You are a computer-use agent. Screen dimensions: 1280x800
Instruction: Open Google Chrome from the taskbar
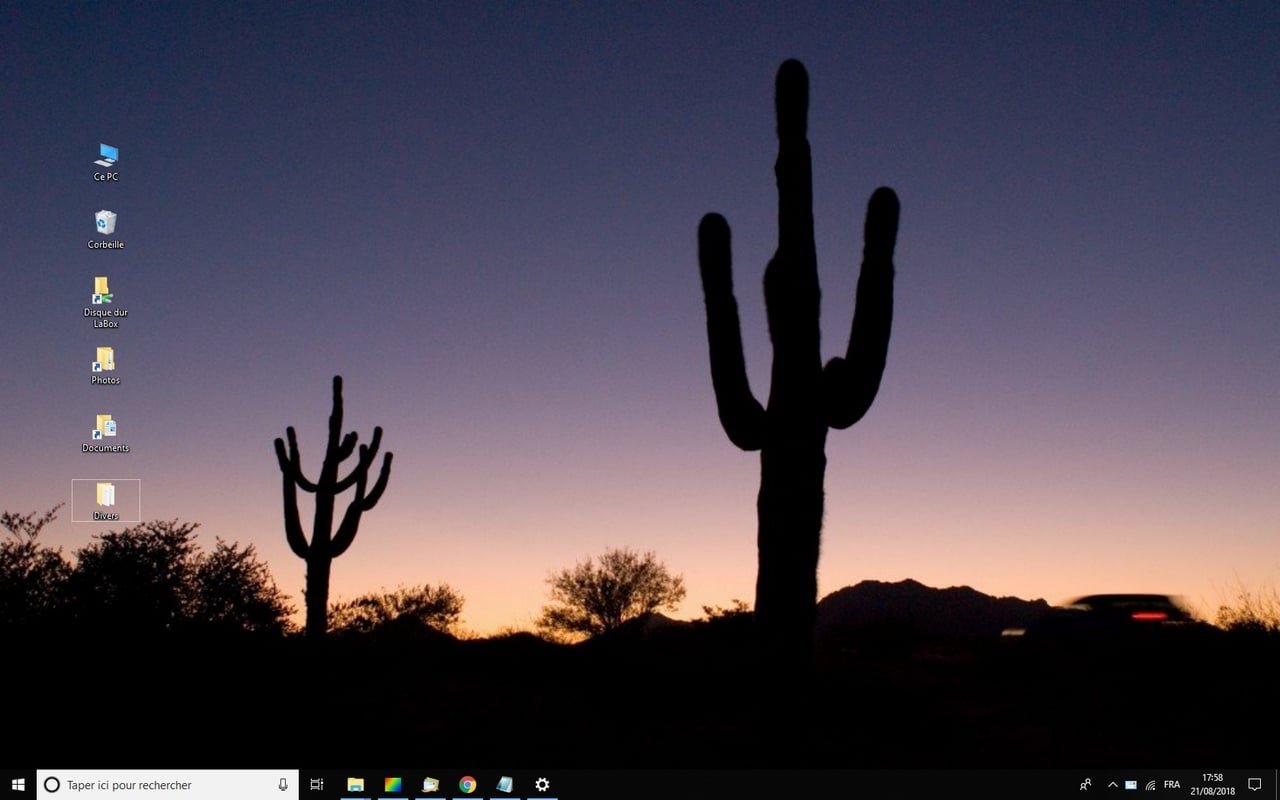[468, 785]
